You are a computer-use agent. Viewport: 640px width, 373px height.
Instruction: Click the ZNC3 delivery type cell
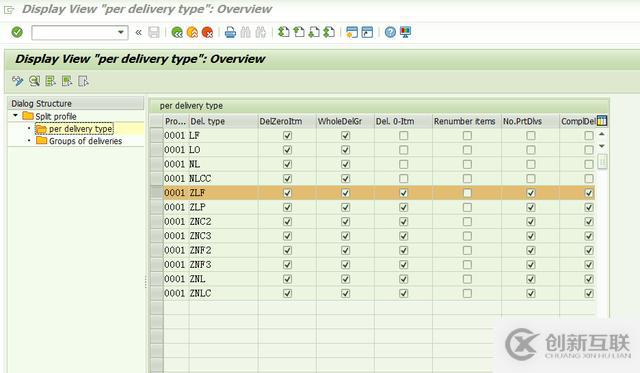(223, 236)
